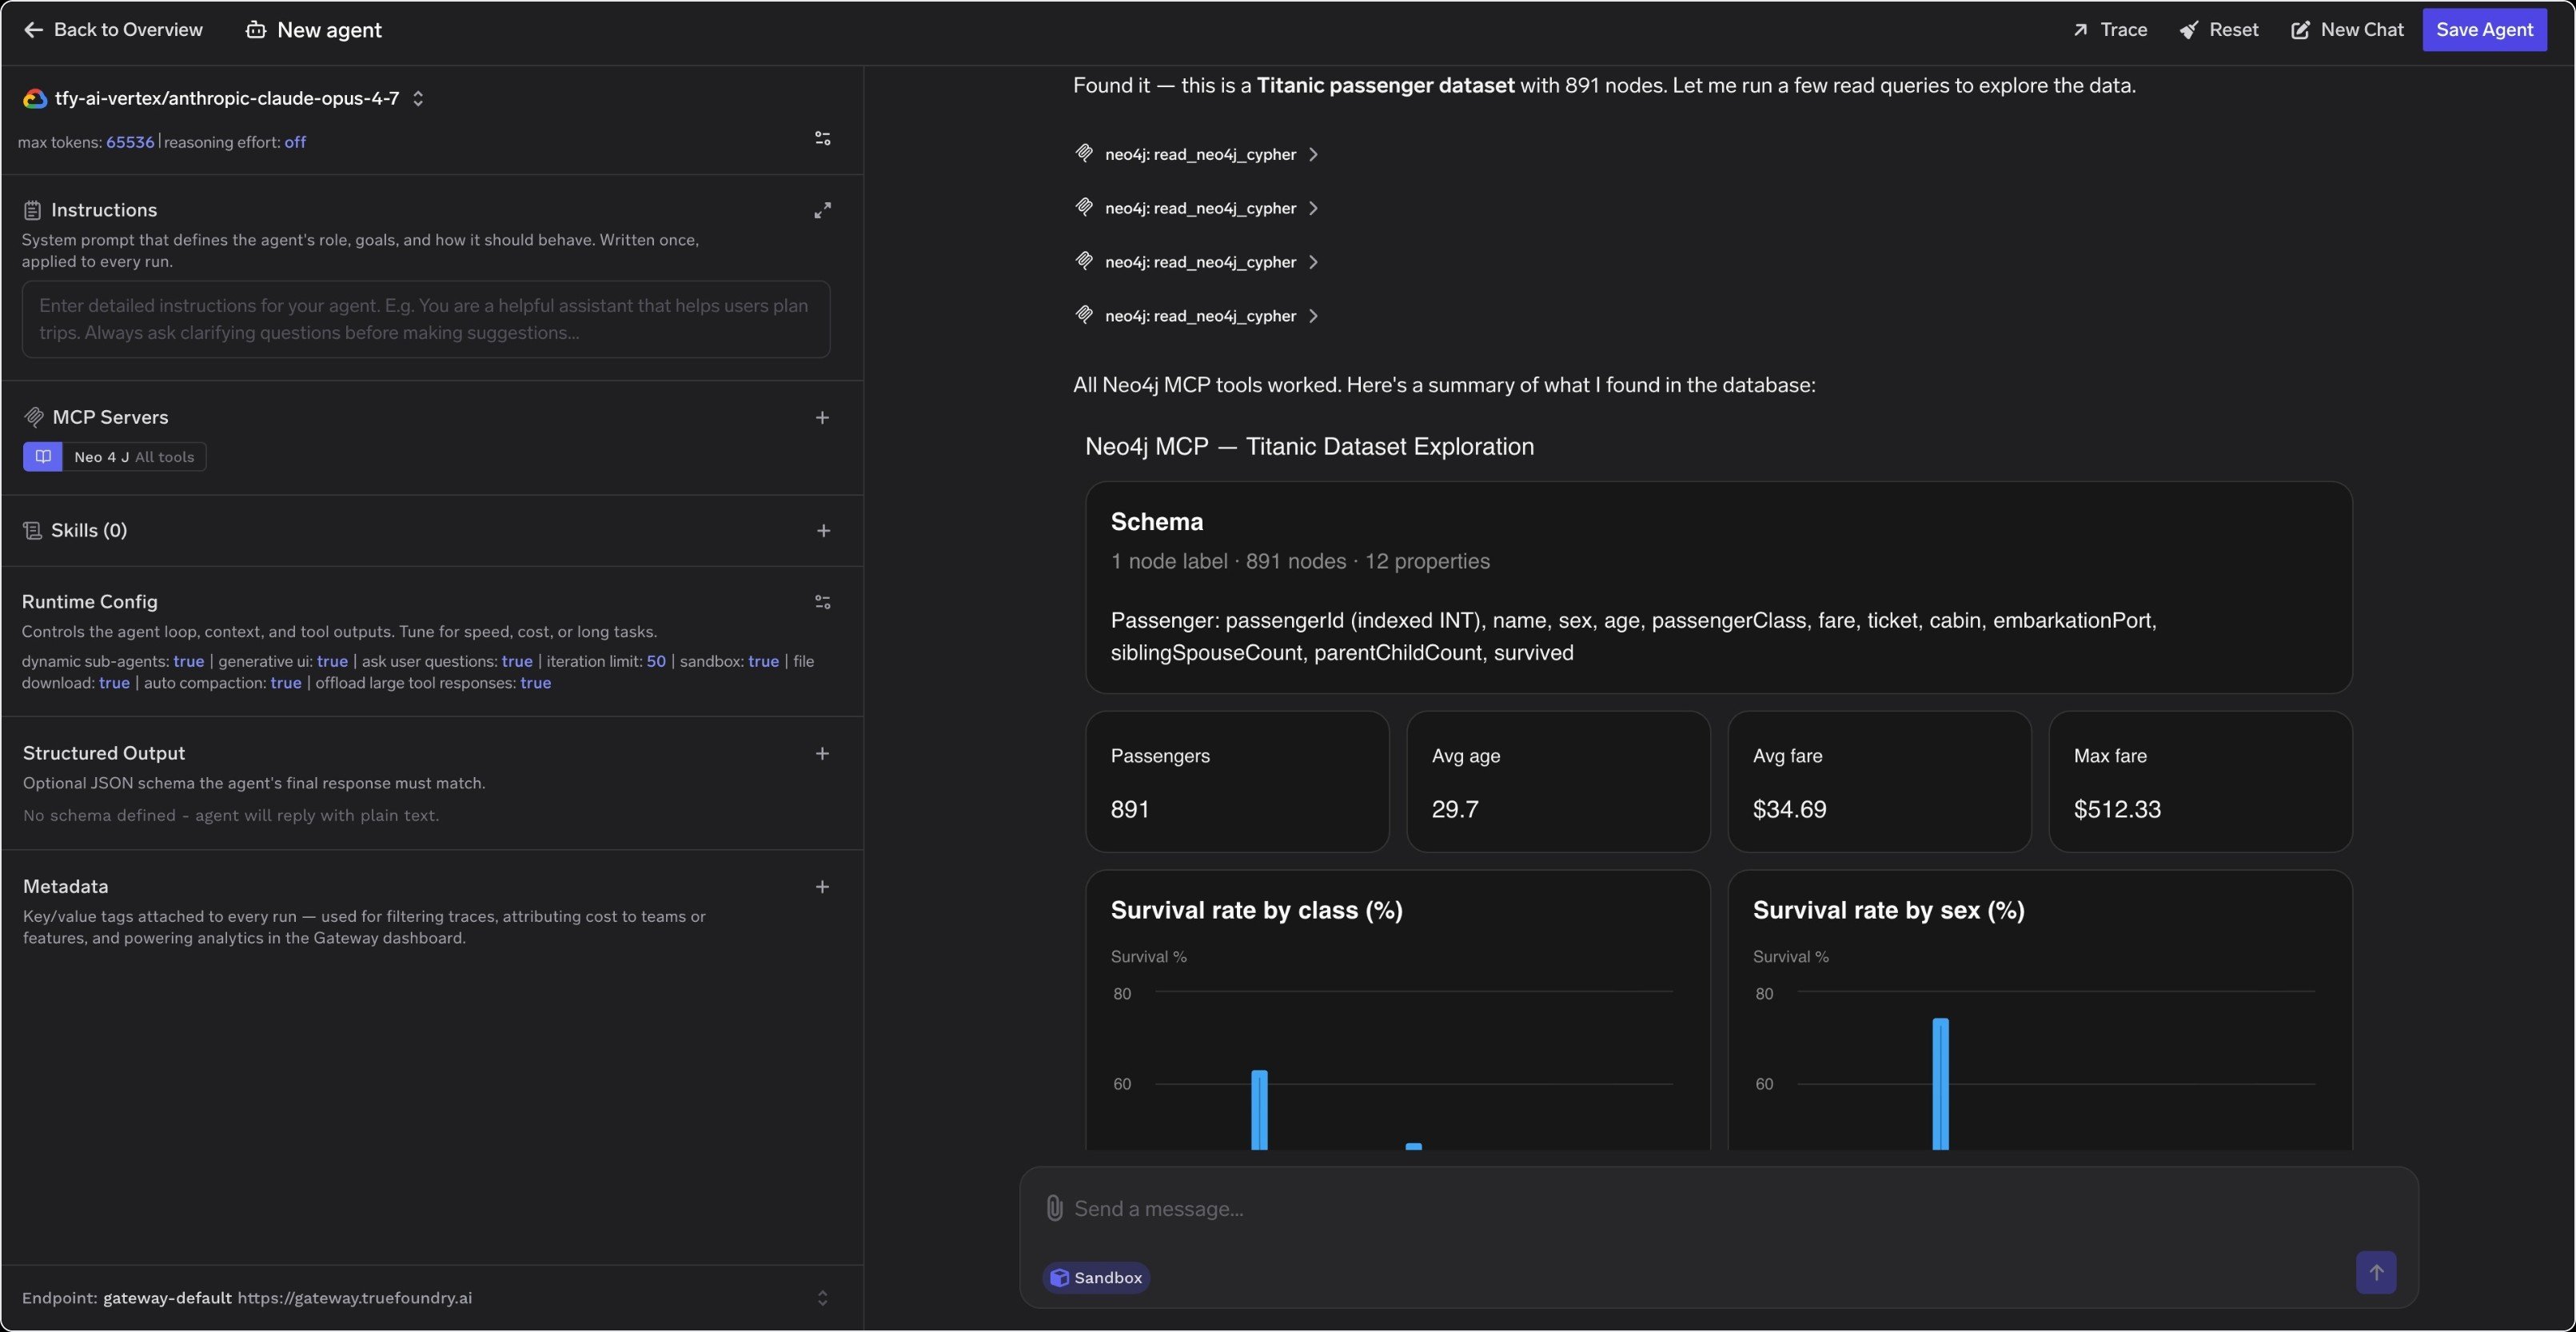Click the dynamic sub-agents true value
The height and width of the screenshot is (1332, 2576).
189,661
